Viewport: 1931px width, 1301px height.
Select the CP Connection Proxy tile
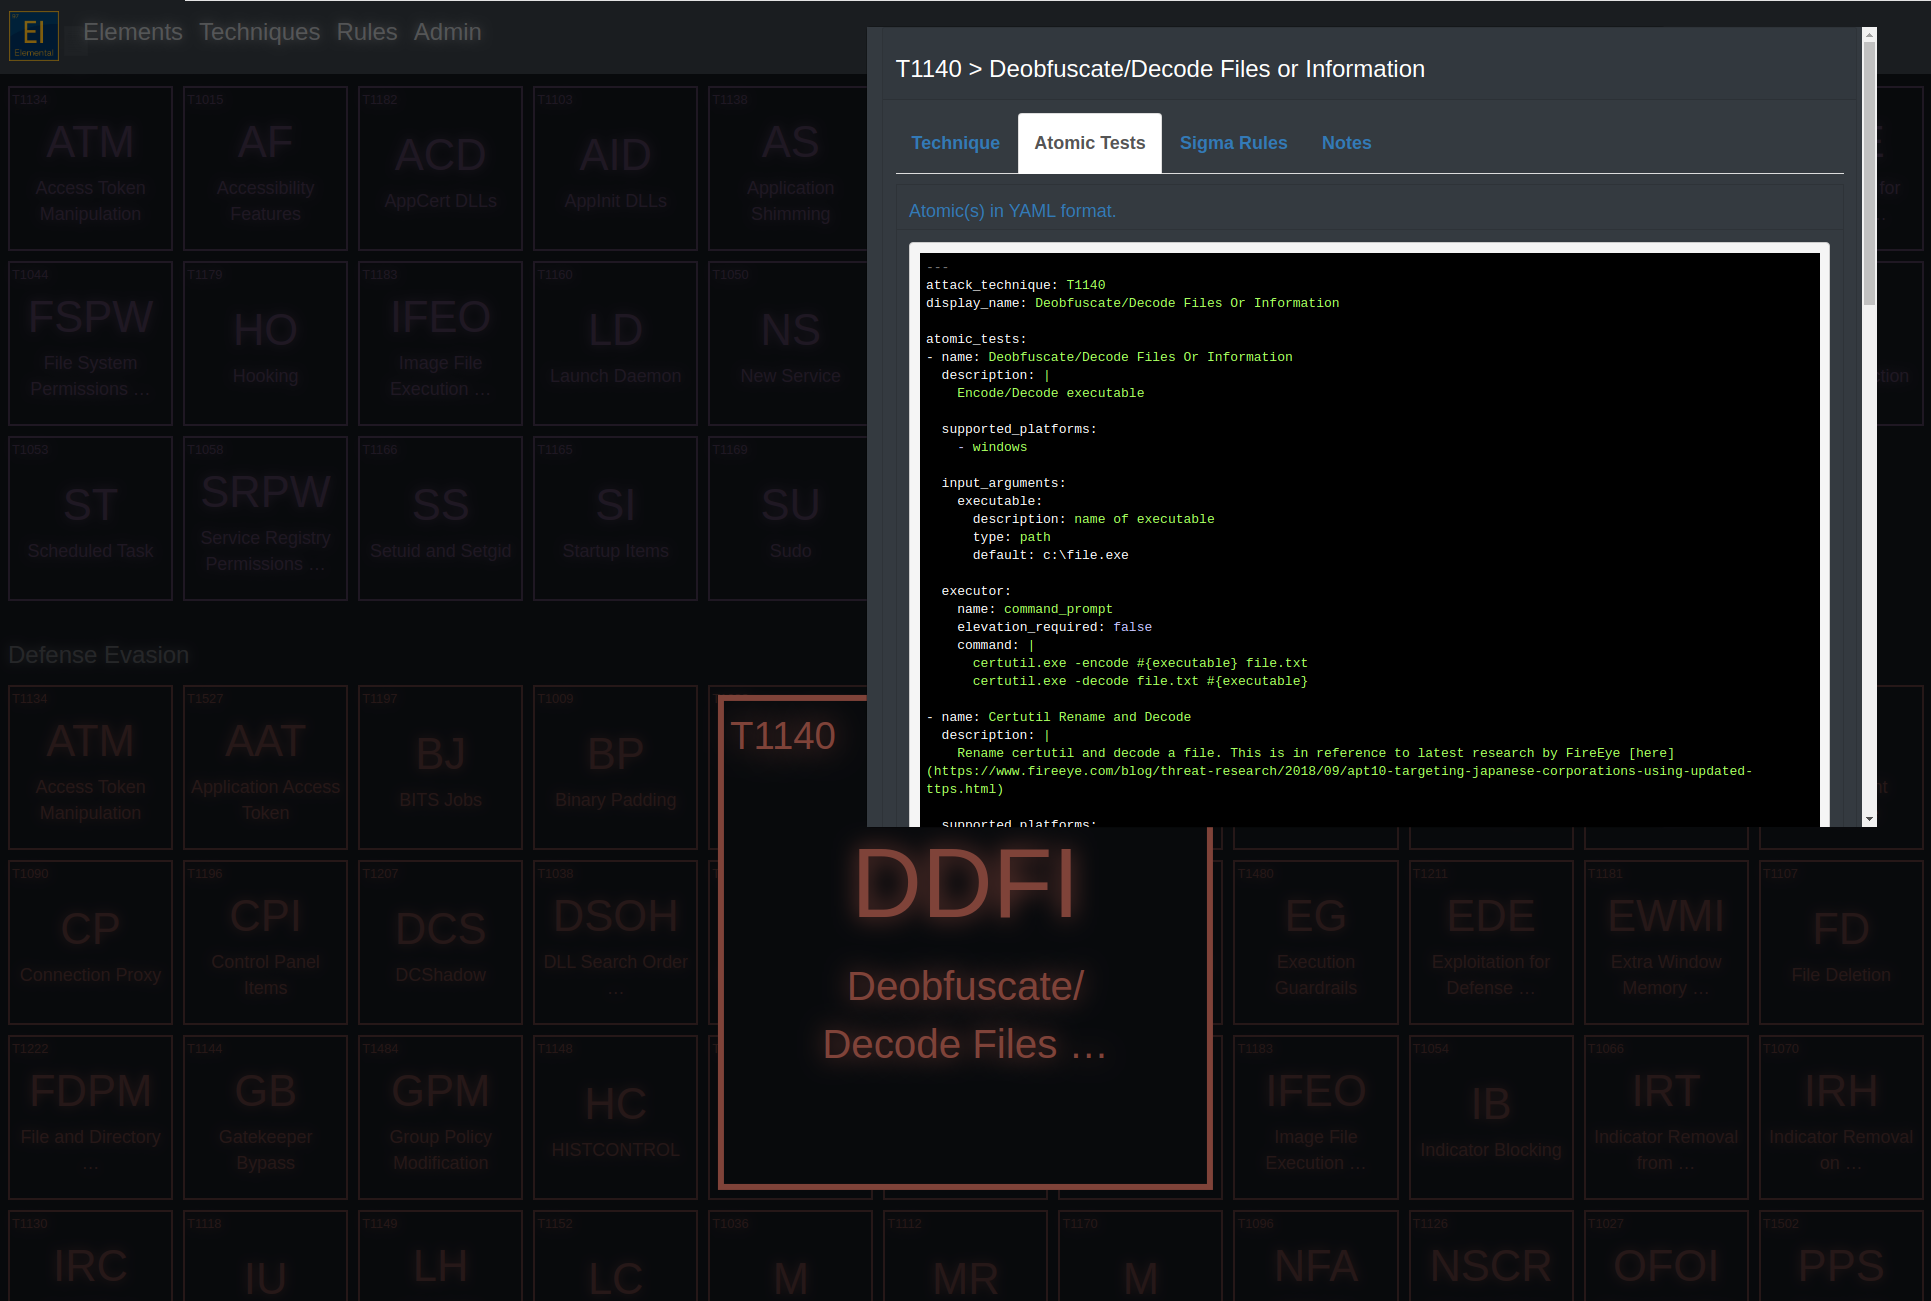[91, 942]
